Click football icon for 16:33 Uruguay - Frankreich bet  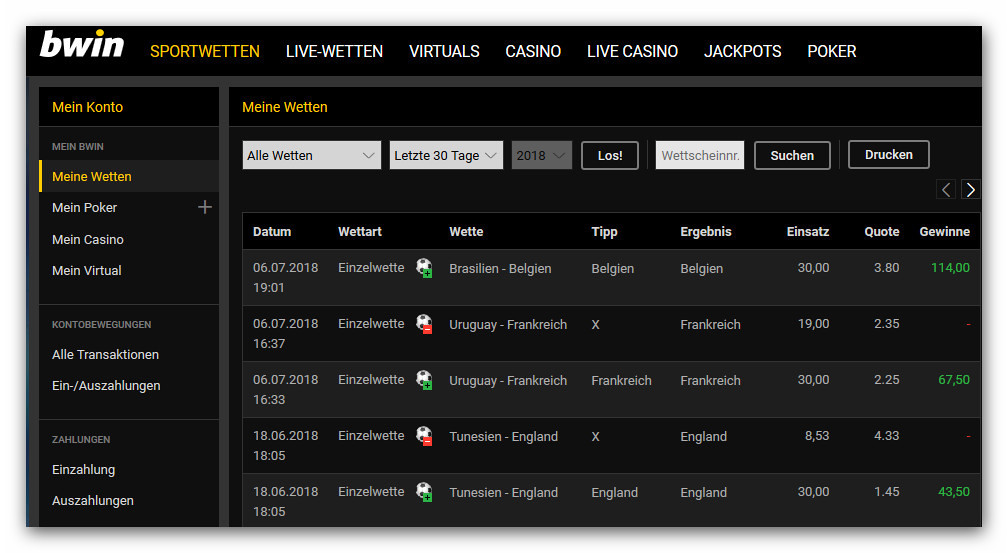tap(424, 379)
